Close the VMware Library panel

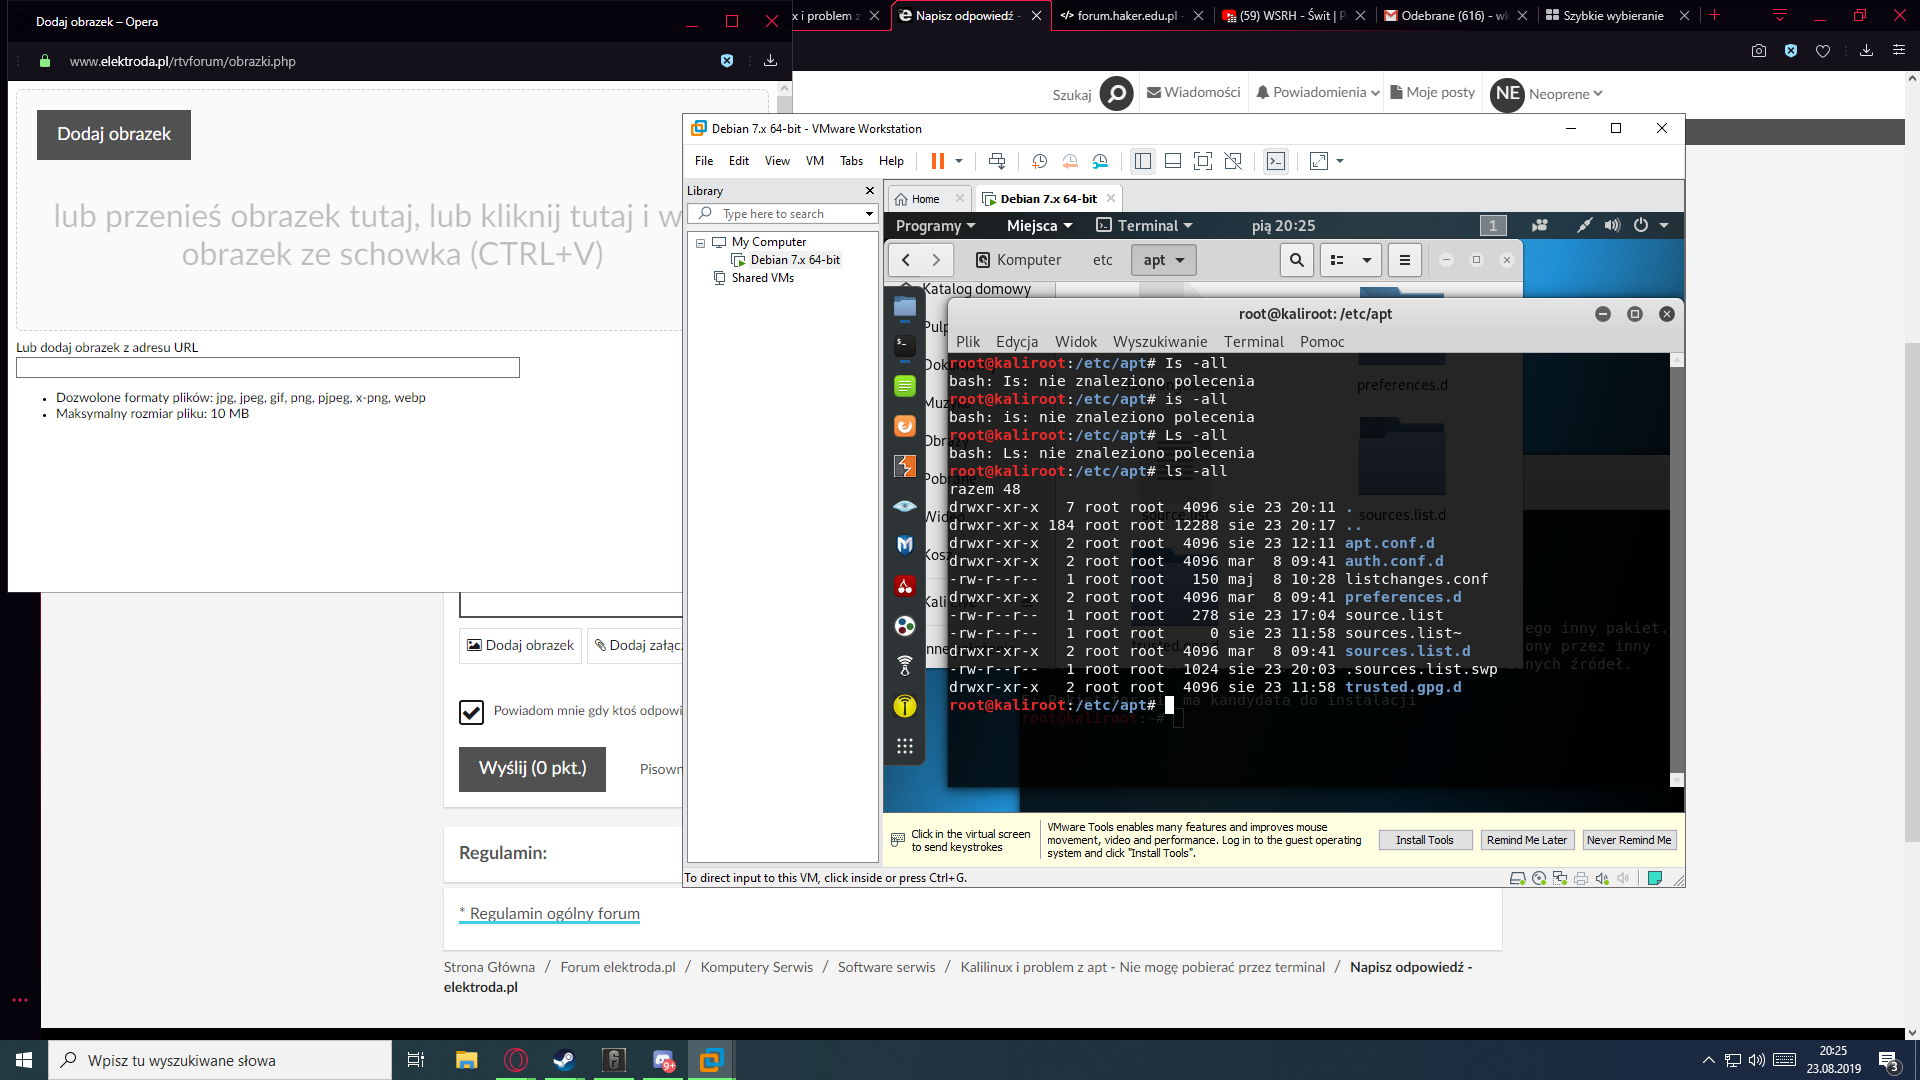click(x=869, y=191)
